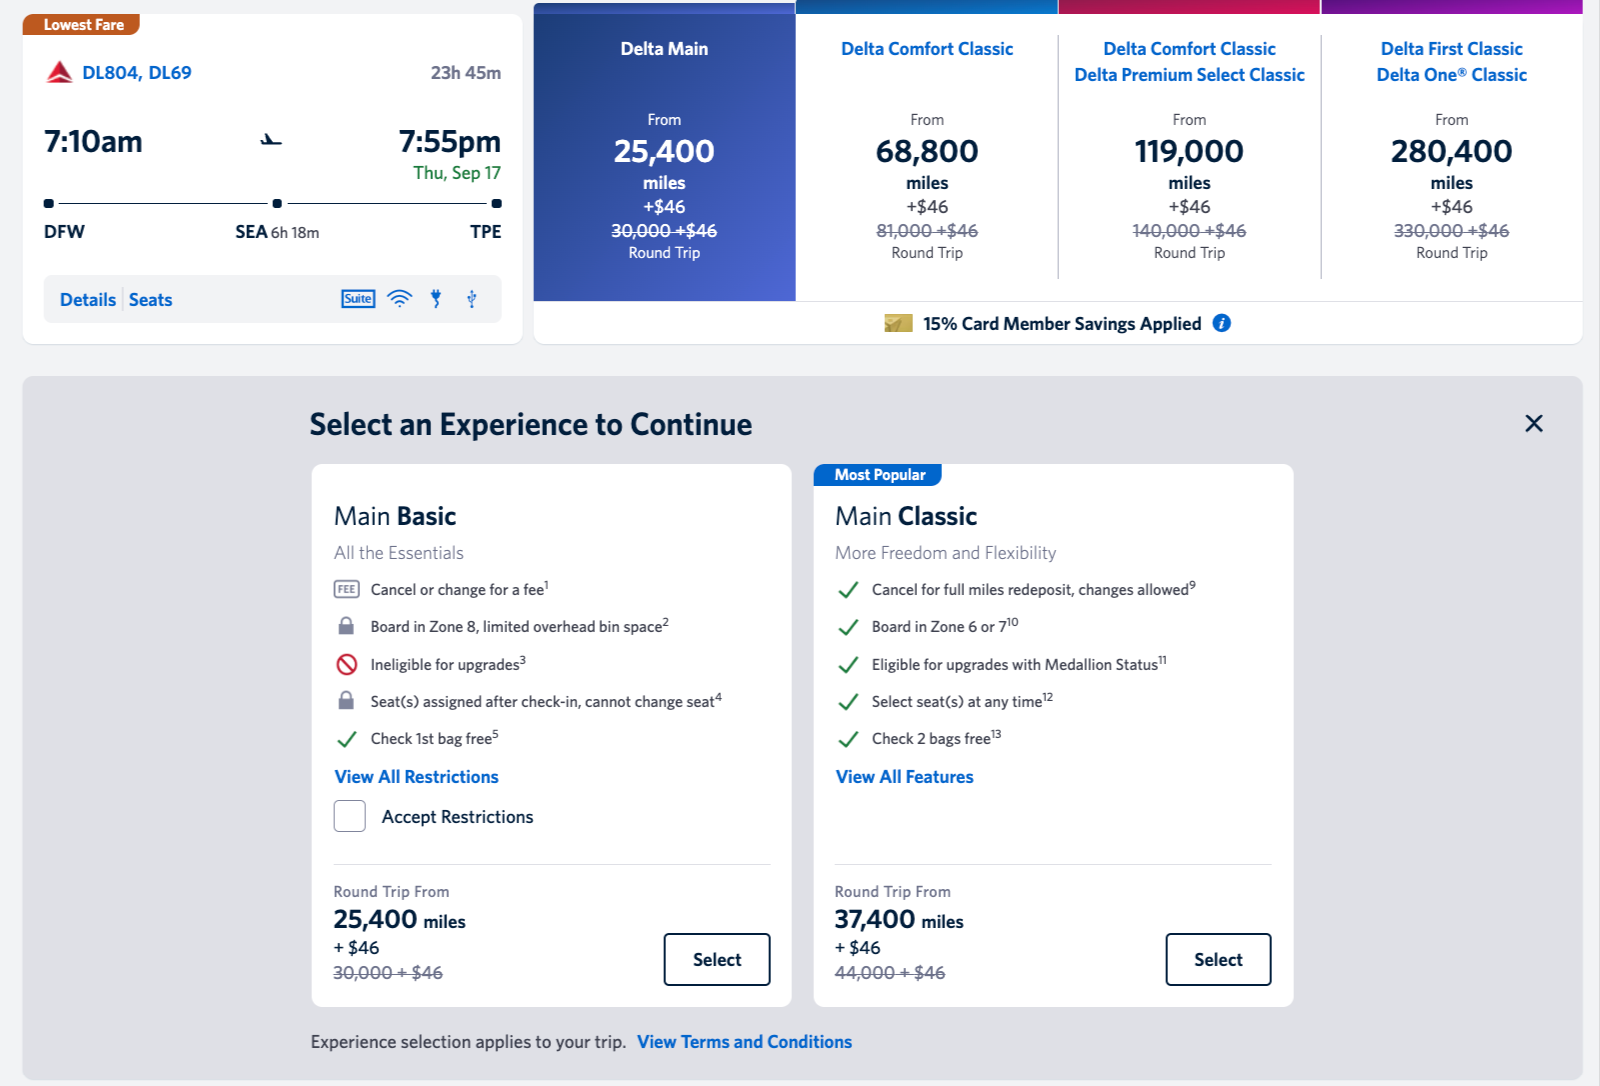Click the 7:55pm arrival time
Image resolution: width=1600 pixels, height=1086 pixels.
coord(450,142)
